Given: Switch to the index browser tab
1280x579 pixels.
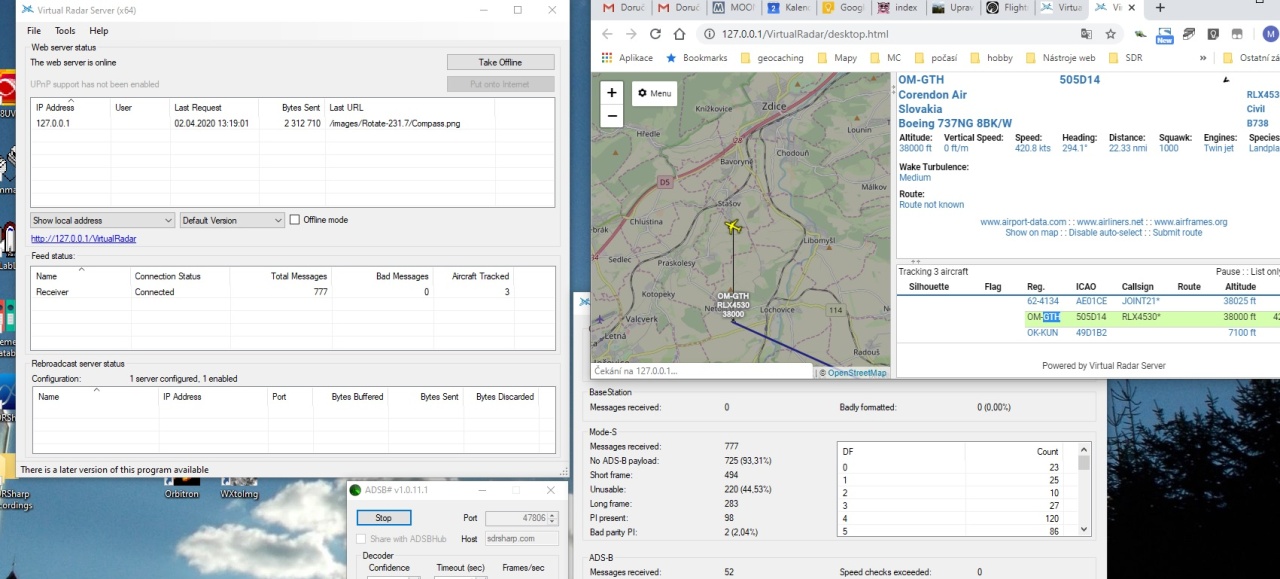Looking at the screenshot, I should 896,8.
